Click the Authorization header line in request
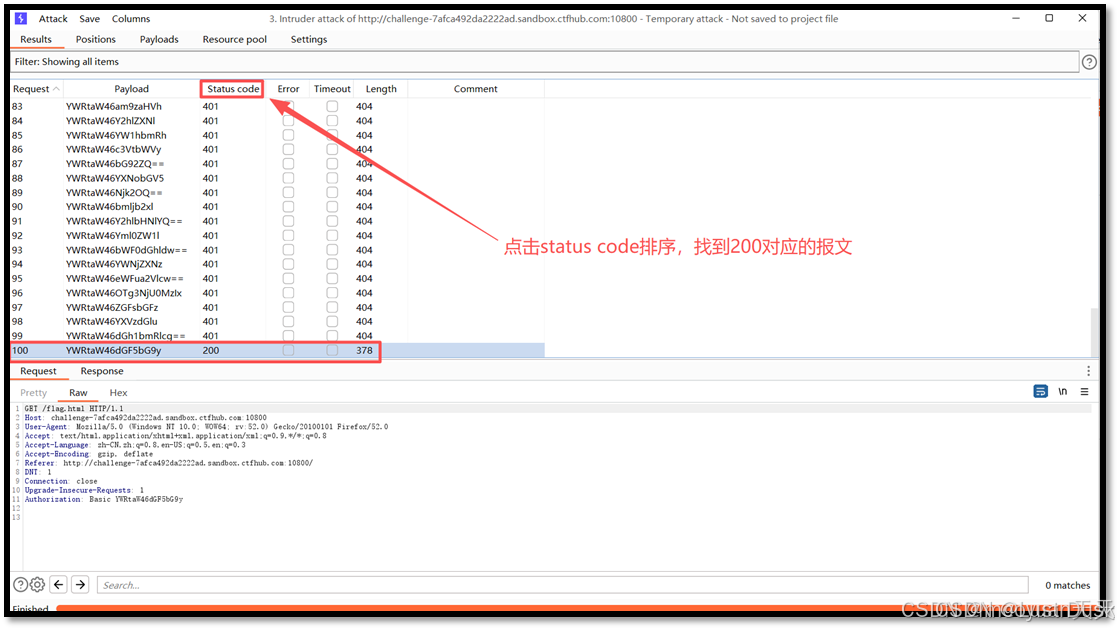This screenshot has width=1119, height=630. pyautogui.click(x=104, y=499)
